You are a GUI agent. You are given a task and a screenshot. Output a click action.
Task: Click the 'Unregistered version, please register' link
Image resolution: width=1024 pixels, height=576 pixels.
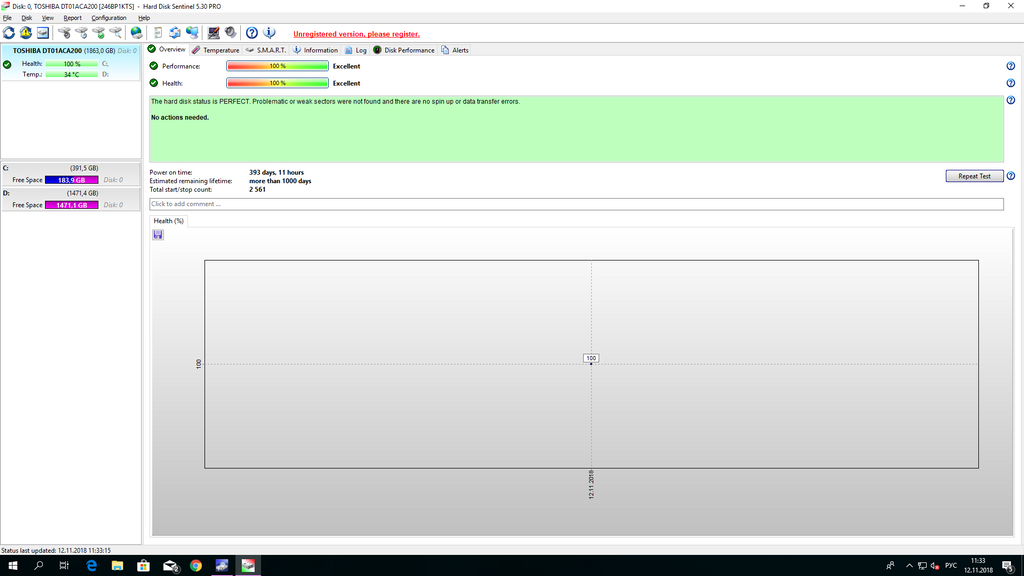click(x=357, y=34)
